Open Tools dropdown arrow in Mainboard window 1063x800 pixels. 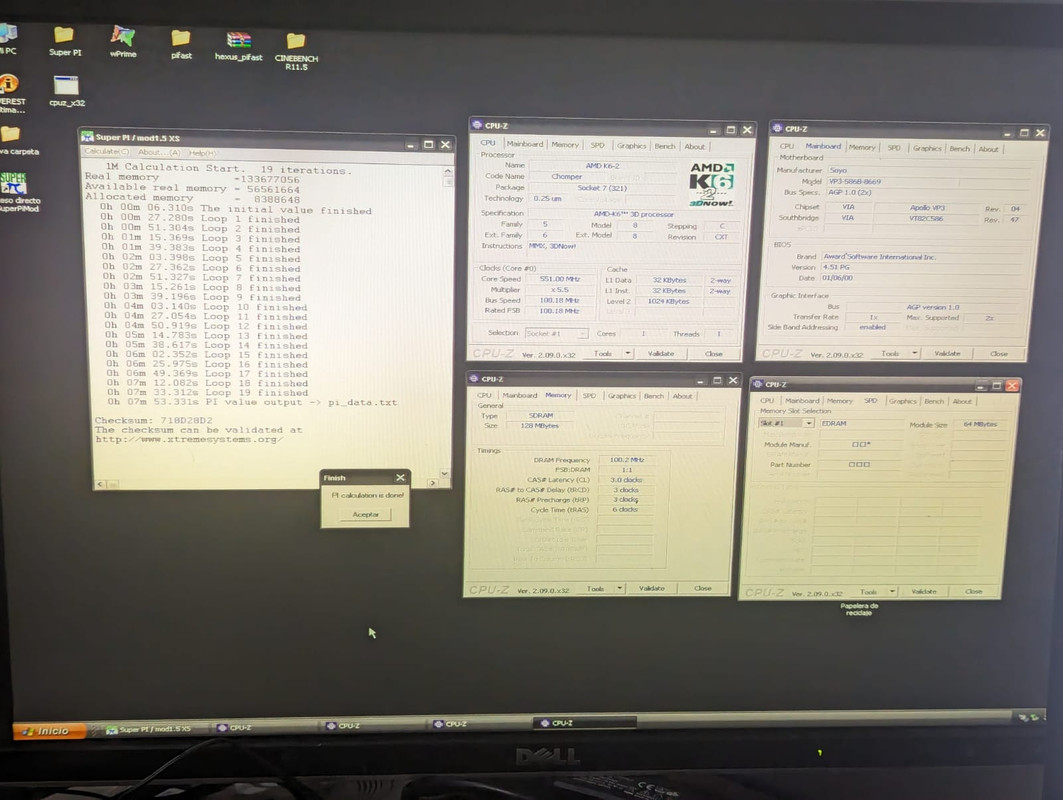pos(915,353)
